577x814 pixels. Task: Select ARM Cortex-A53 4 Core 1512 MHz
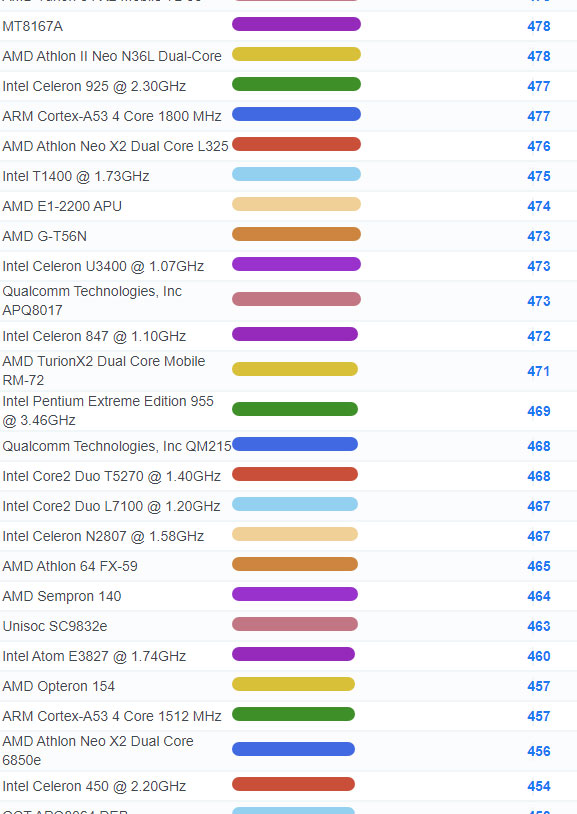pyautogui.click(x=112, y=716)
